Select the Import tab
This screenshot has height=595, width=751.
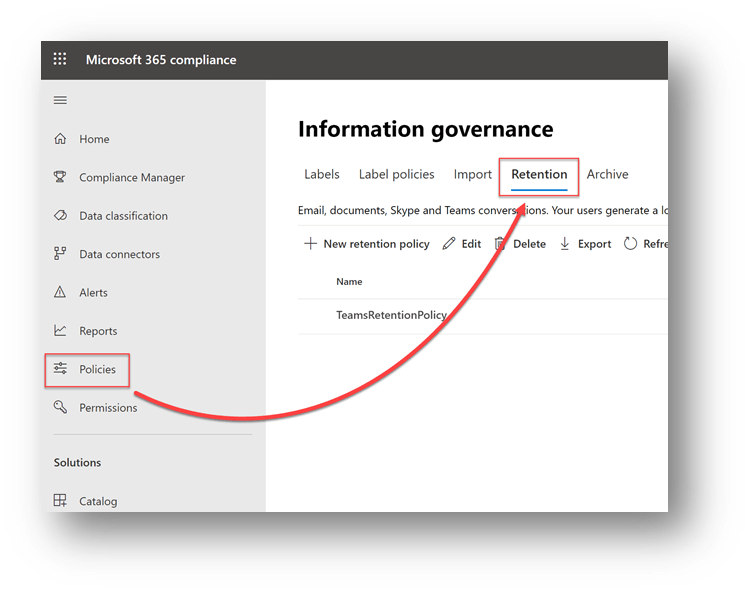(473, 174)
